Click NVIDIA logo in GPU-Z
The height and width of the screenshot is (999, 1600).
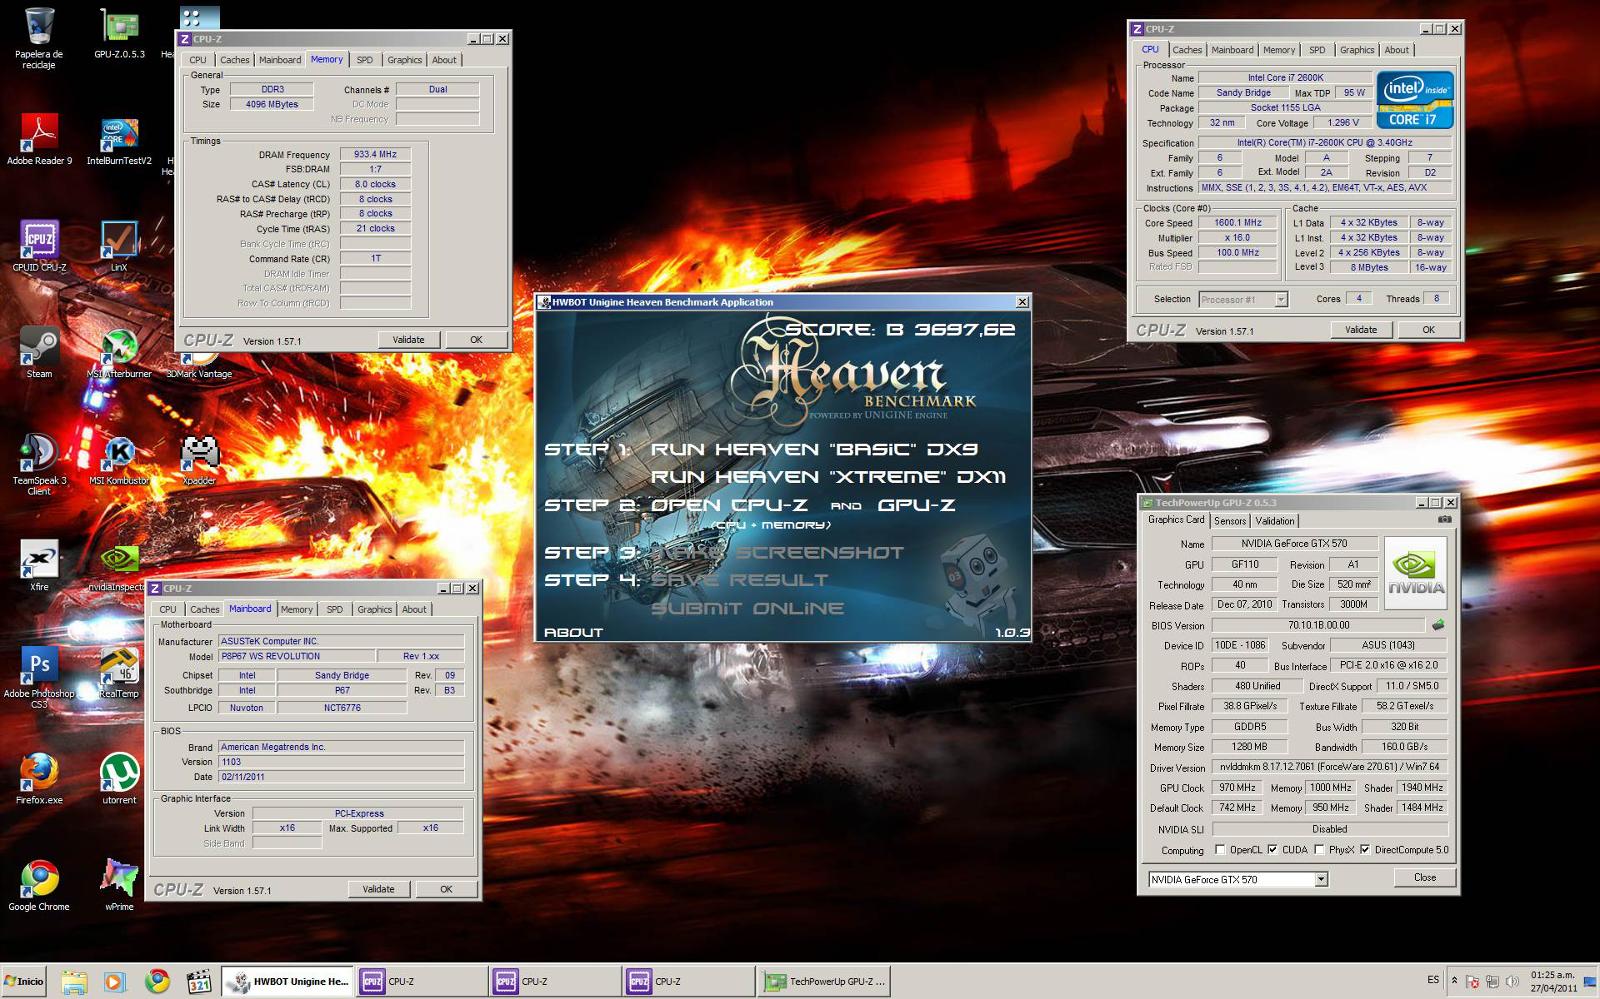click(1415, 574)
